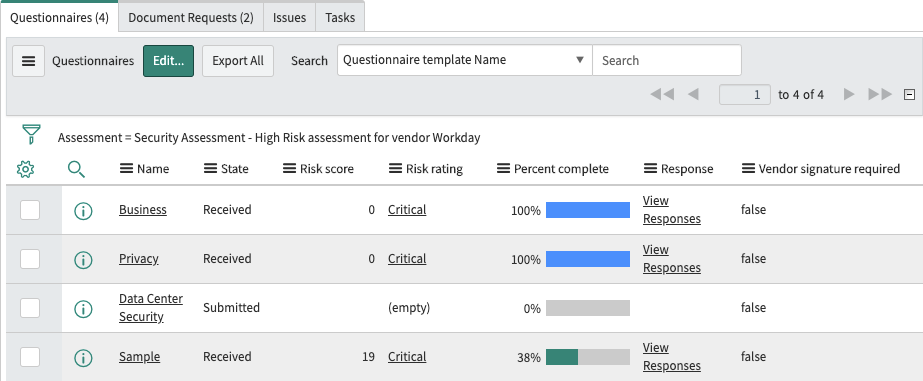Toggle column search magnifier icon
923x381 pixels.
coord(77,170)
